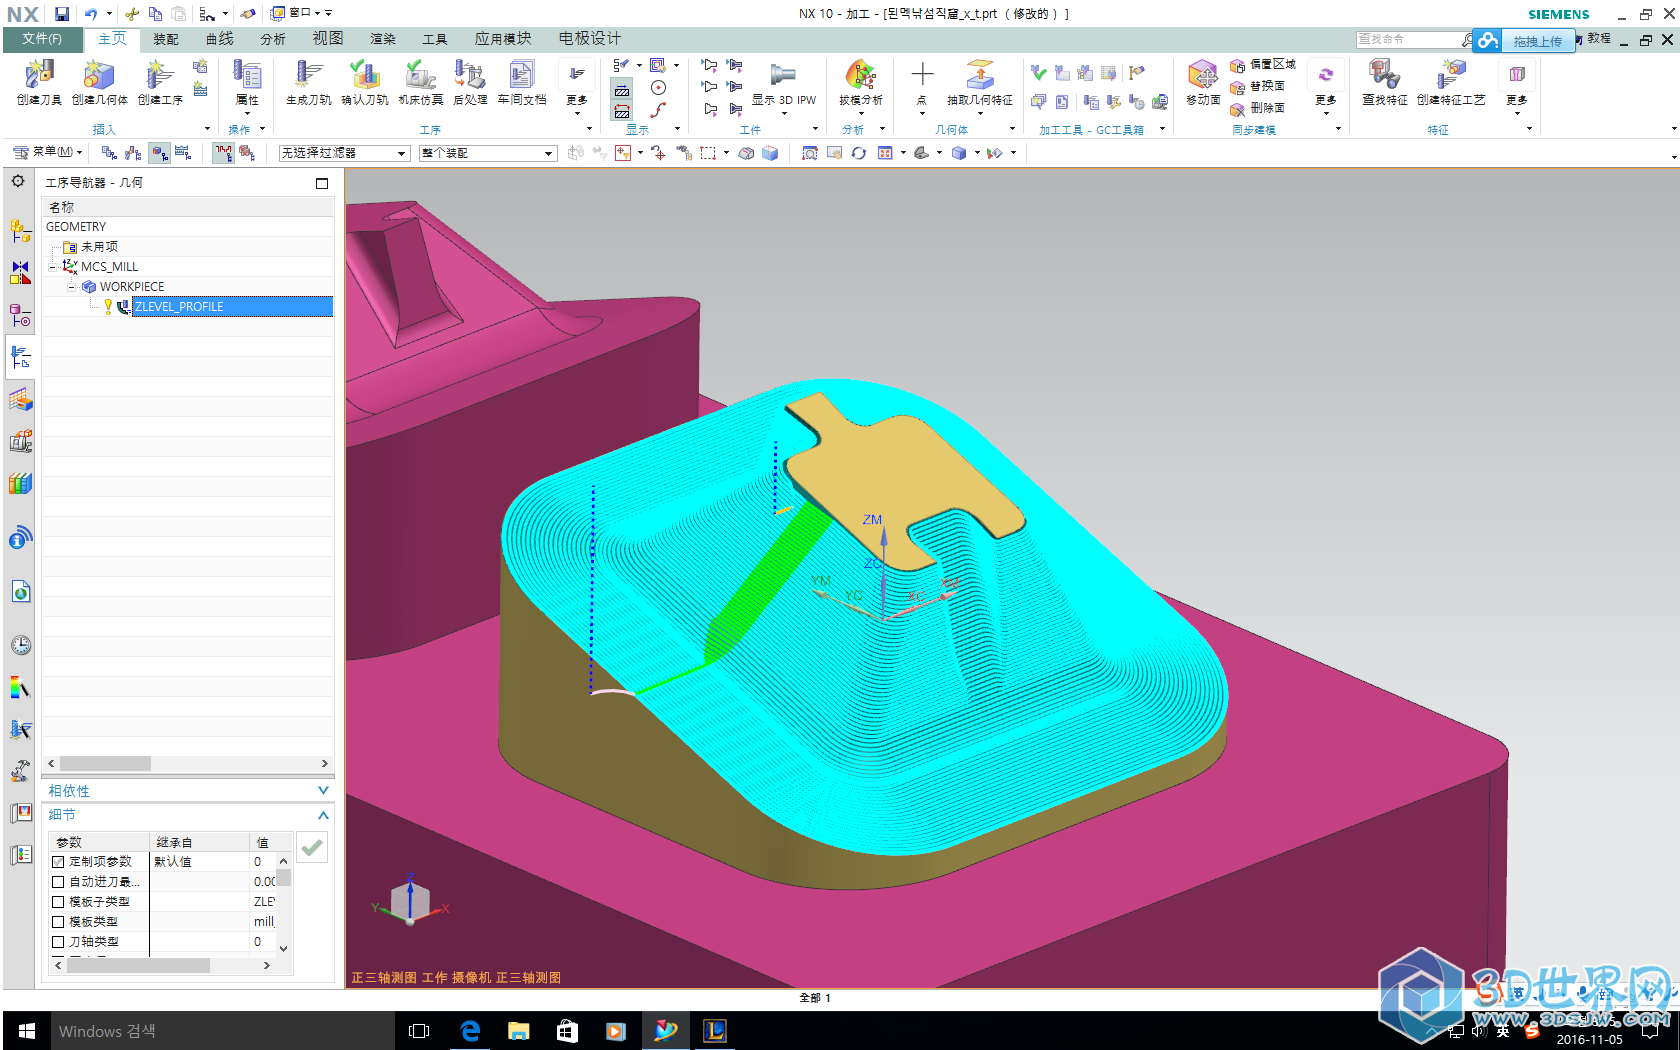Click the 显示 3D IPW icon

click(783, 82)
